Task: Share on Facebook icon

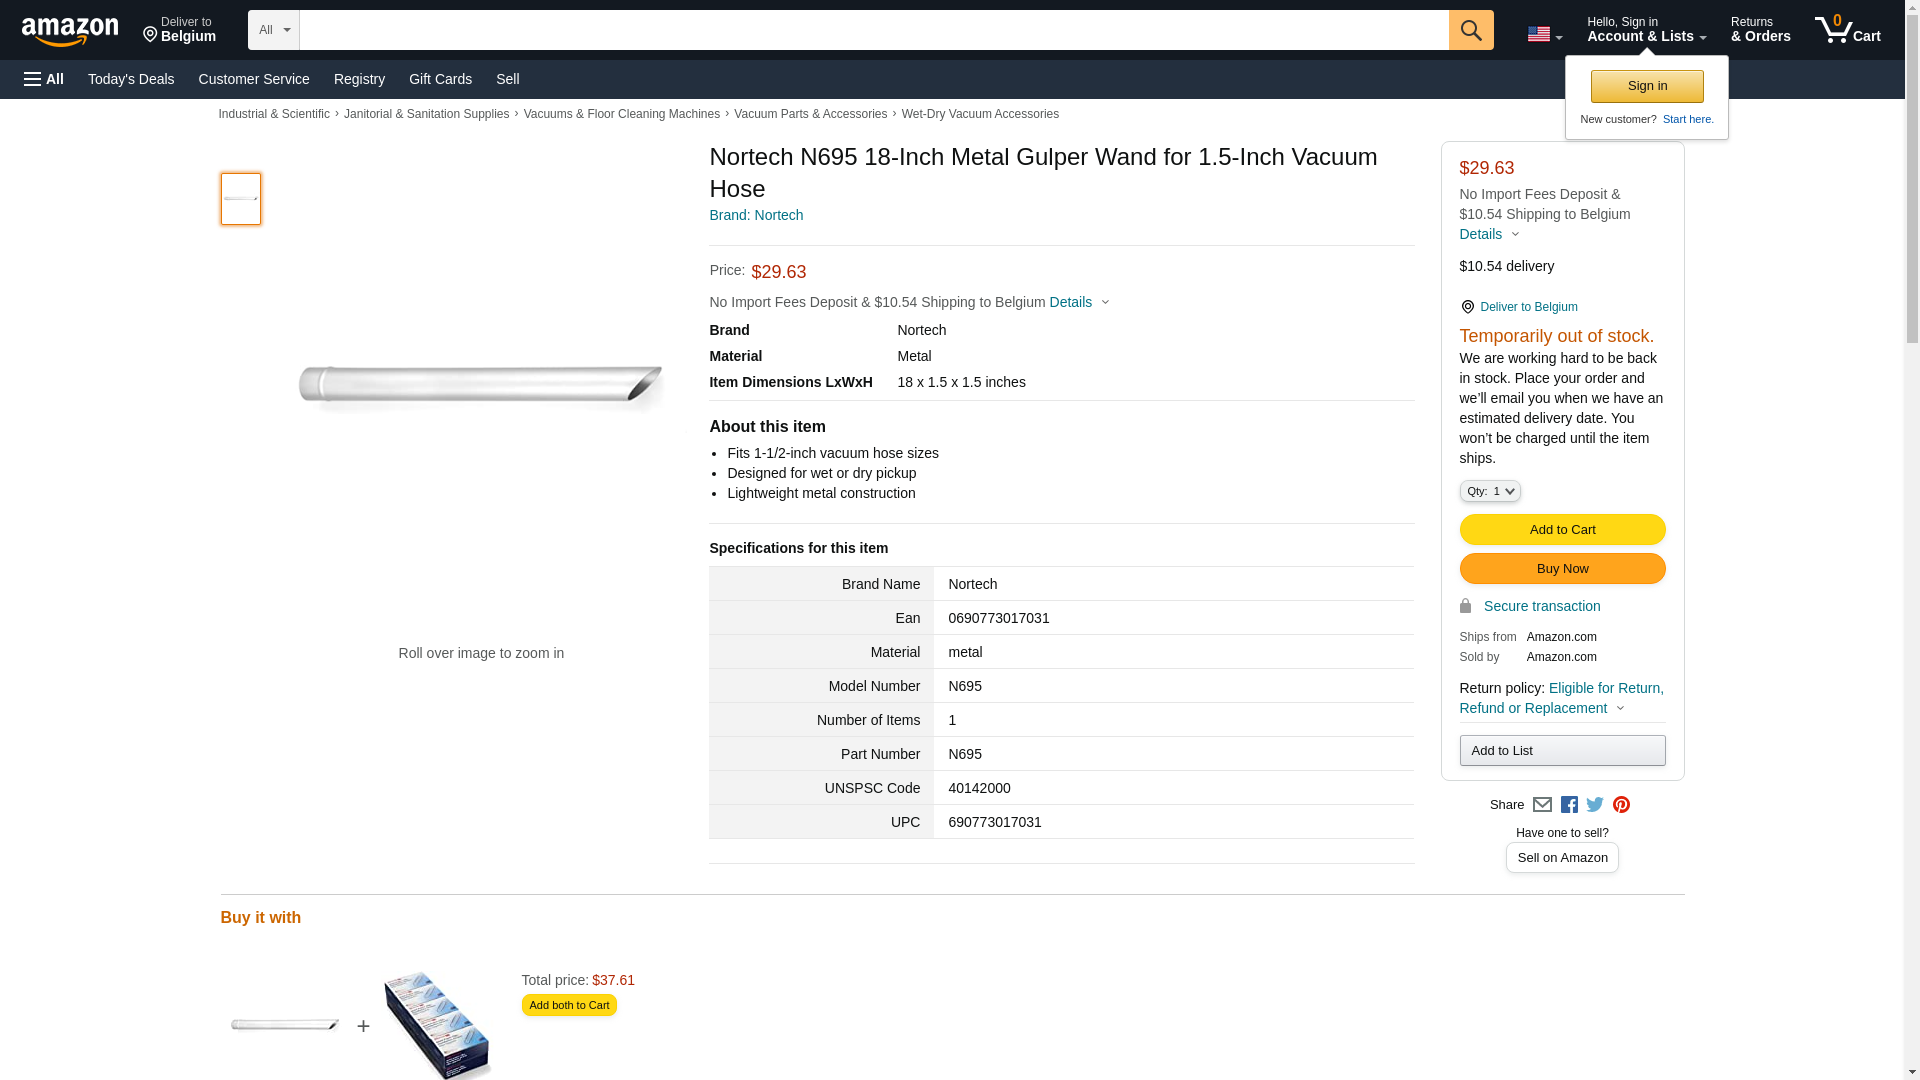Action: point(1569,805)
